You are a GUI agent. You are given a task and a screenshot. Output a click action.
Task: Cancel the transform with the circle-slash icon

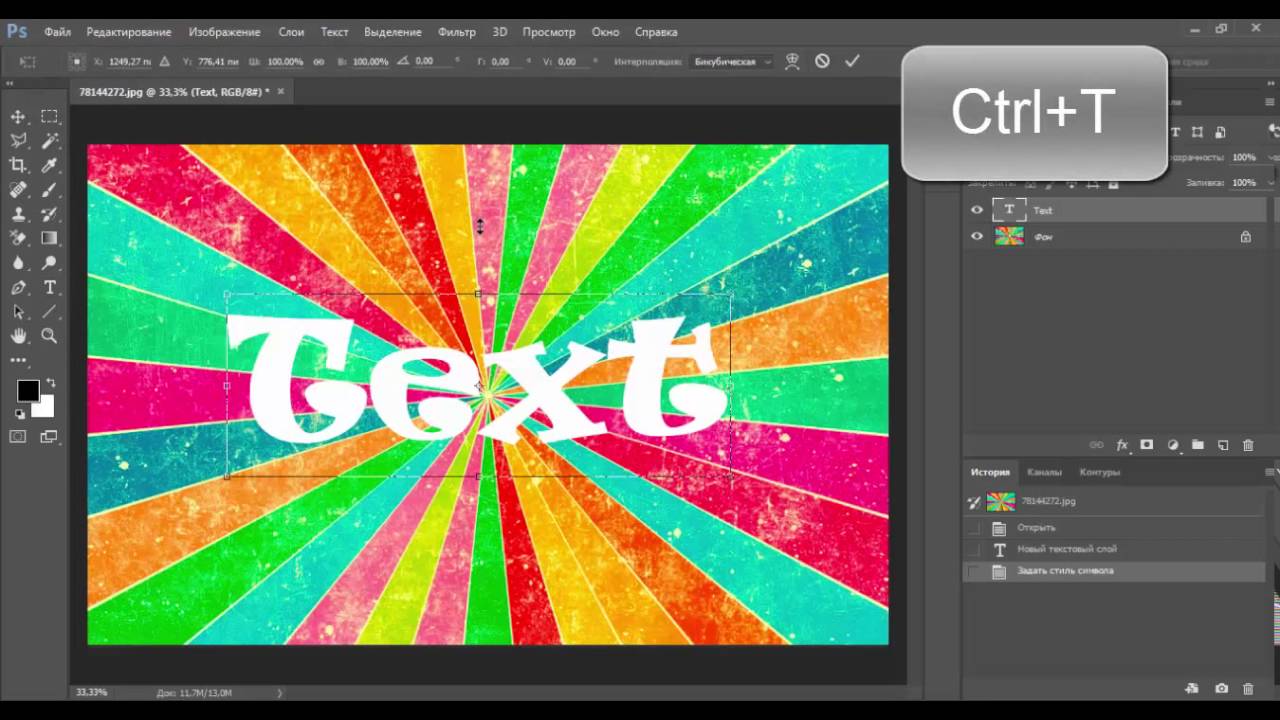click(822, 61)
